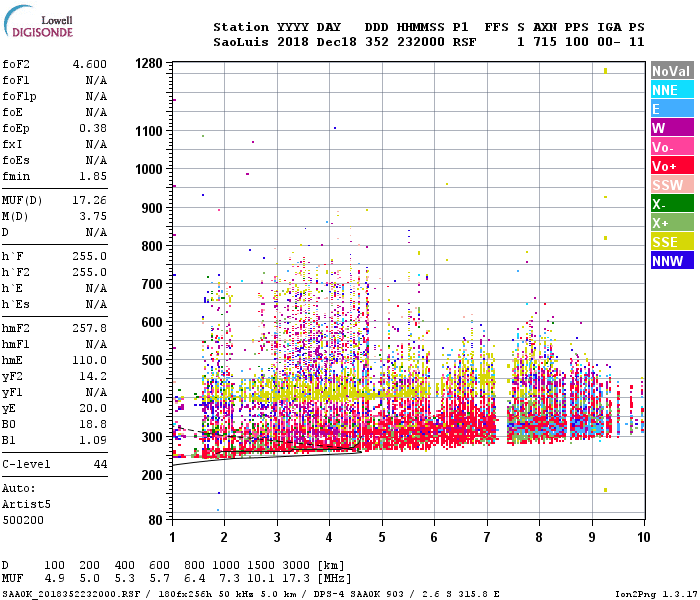The image size is (700, 600).
Task: Select the Vo+ red legend swatch
Action: pos(672,166)
